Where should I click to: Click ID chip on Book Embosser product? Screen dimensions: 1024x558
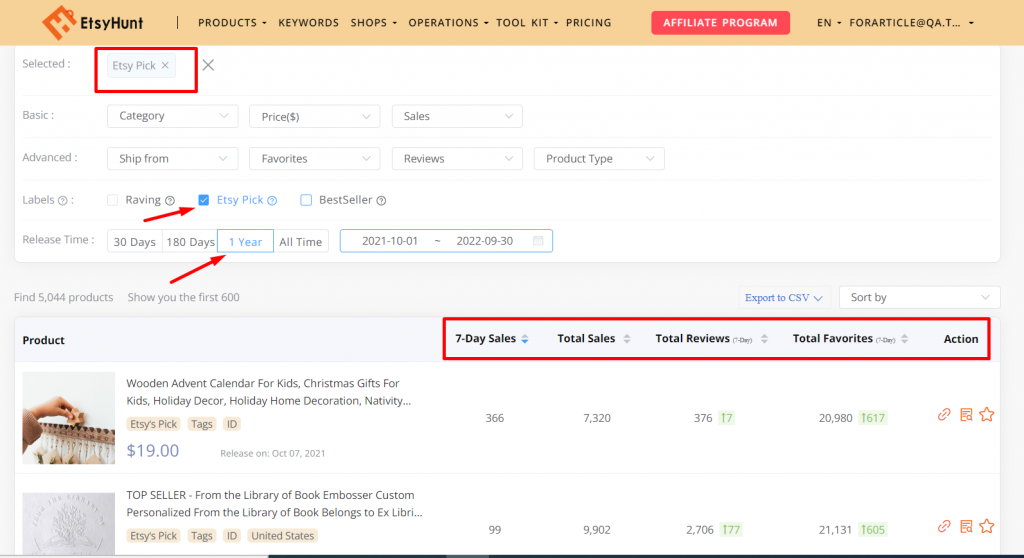click(232, 536)
